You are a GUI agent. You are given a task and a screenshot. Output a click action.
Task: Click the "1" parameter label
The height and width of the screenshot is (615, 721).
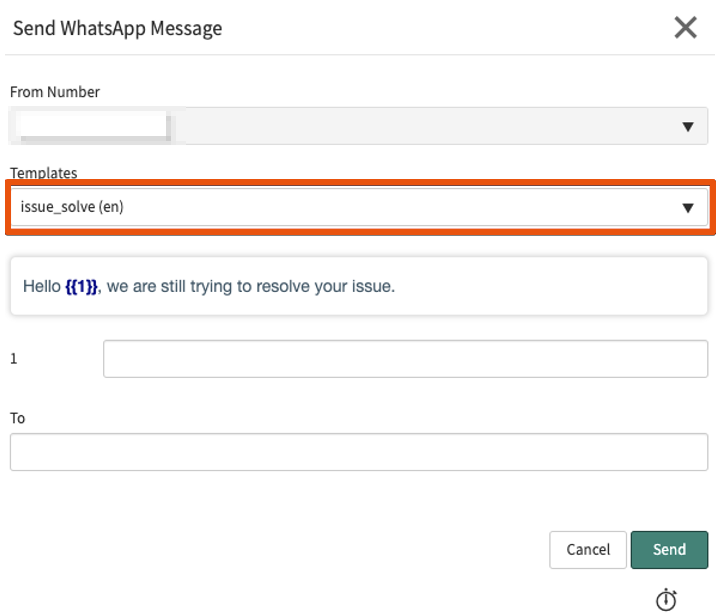point(14,359)
